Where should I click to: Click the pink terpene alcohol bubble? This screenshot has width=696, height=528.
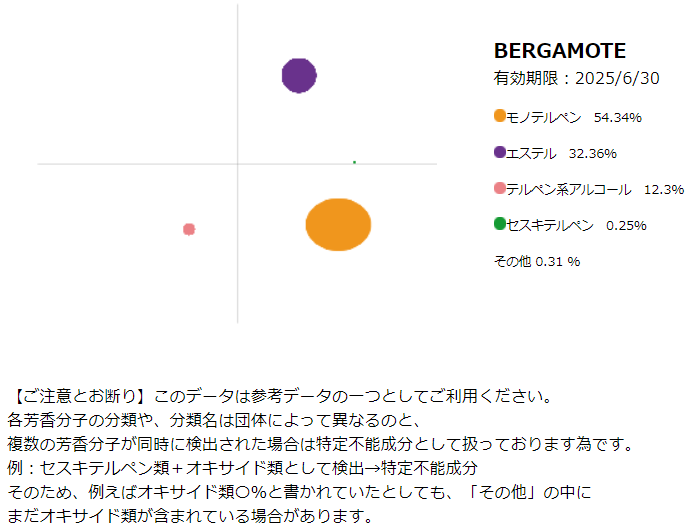click(x=189, y=229)
